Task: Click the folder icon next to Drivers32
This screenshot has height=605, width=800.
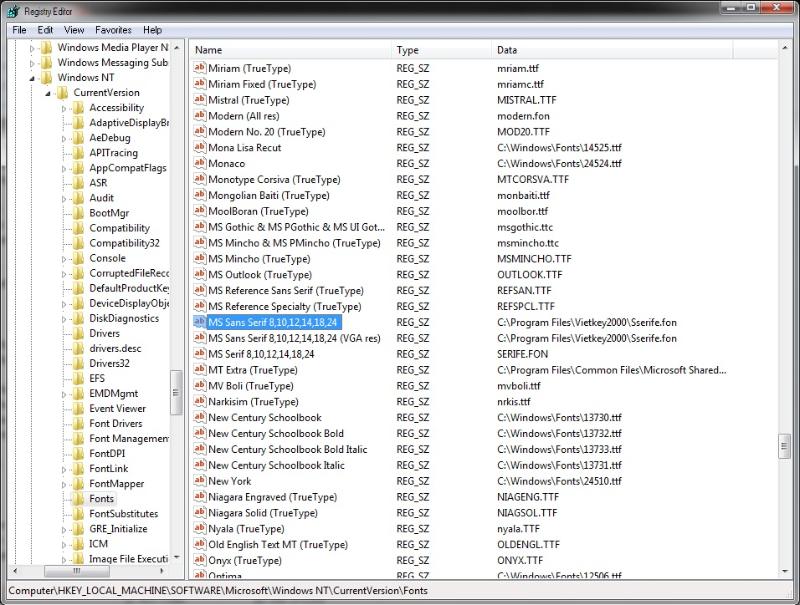Action: (78, 363)
